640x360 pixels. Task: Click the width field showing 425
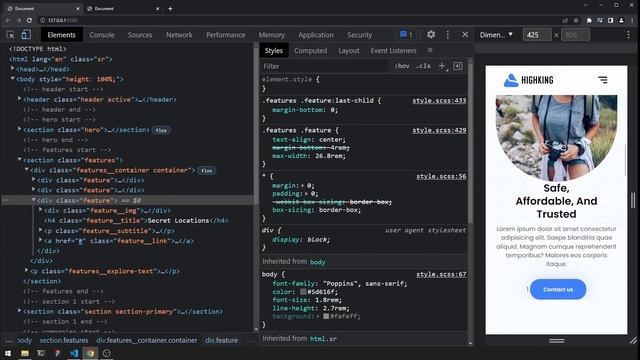(537, 35)
